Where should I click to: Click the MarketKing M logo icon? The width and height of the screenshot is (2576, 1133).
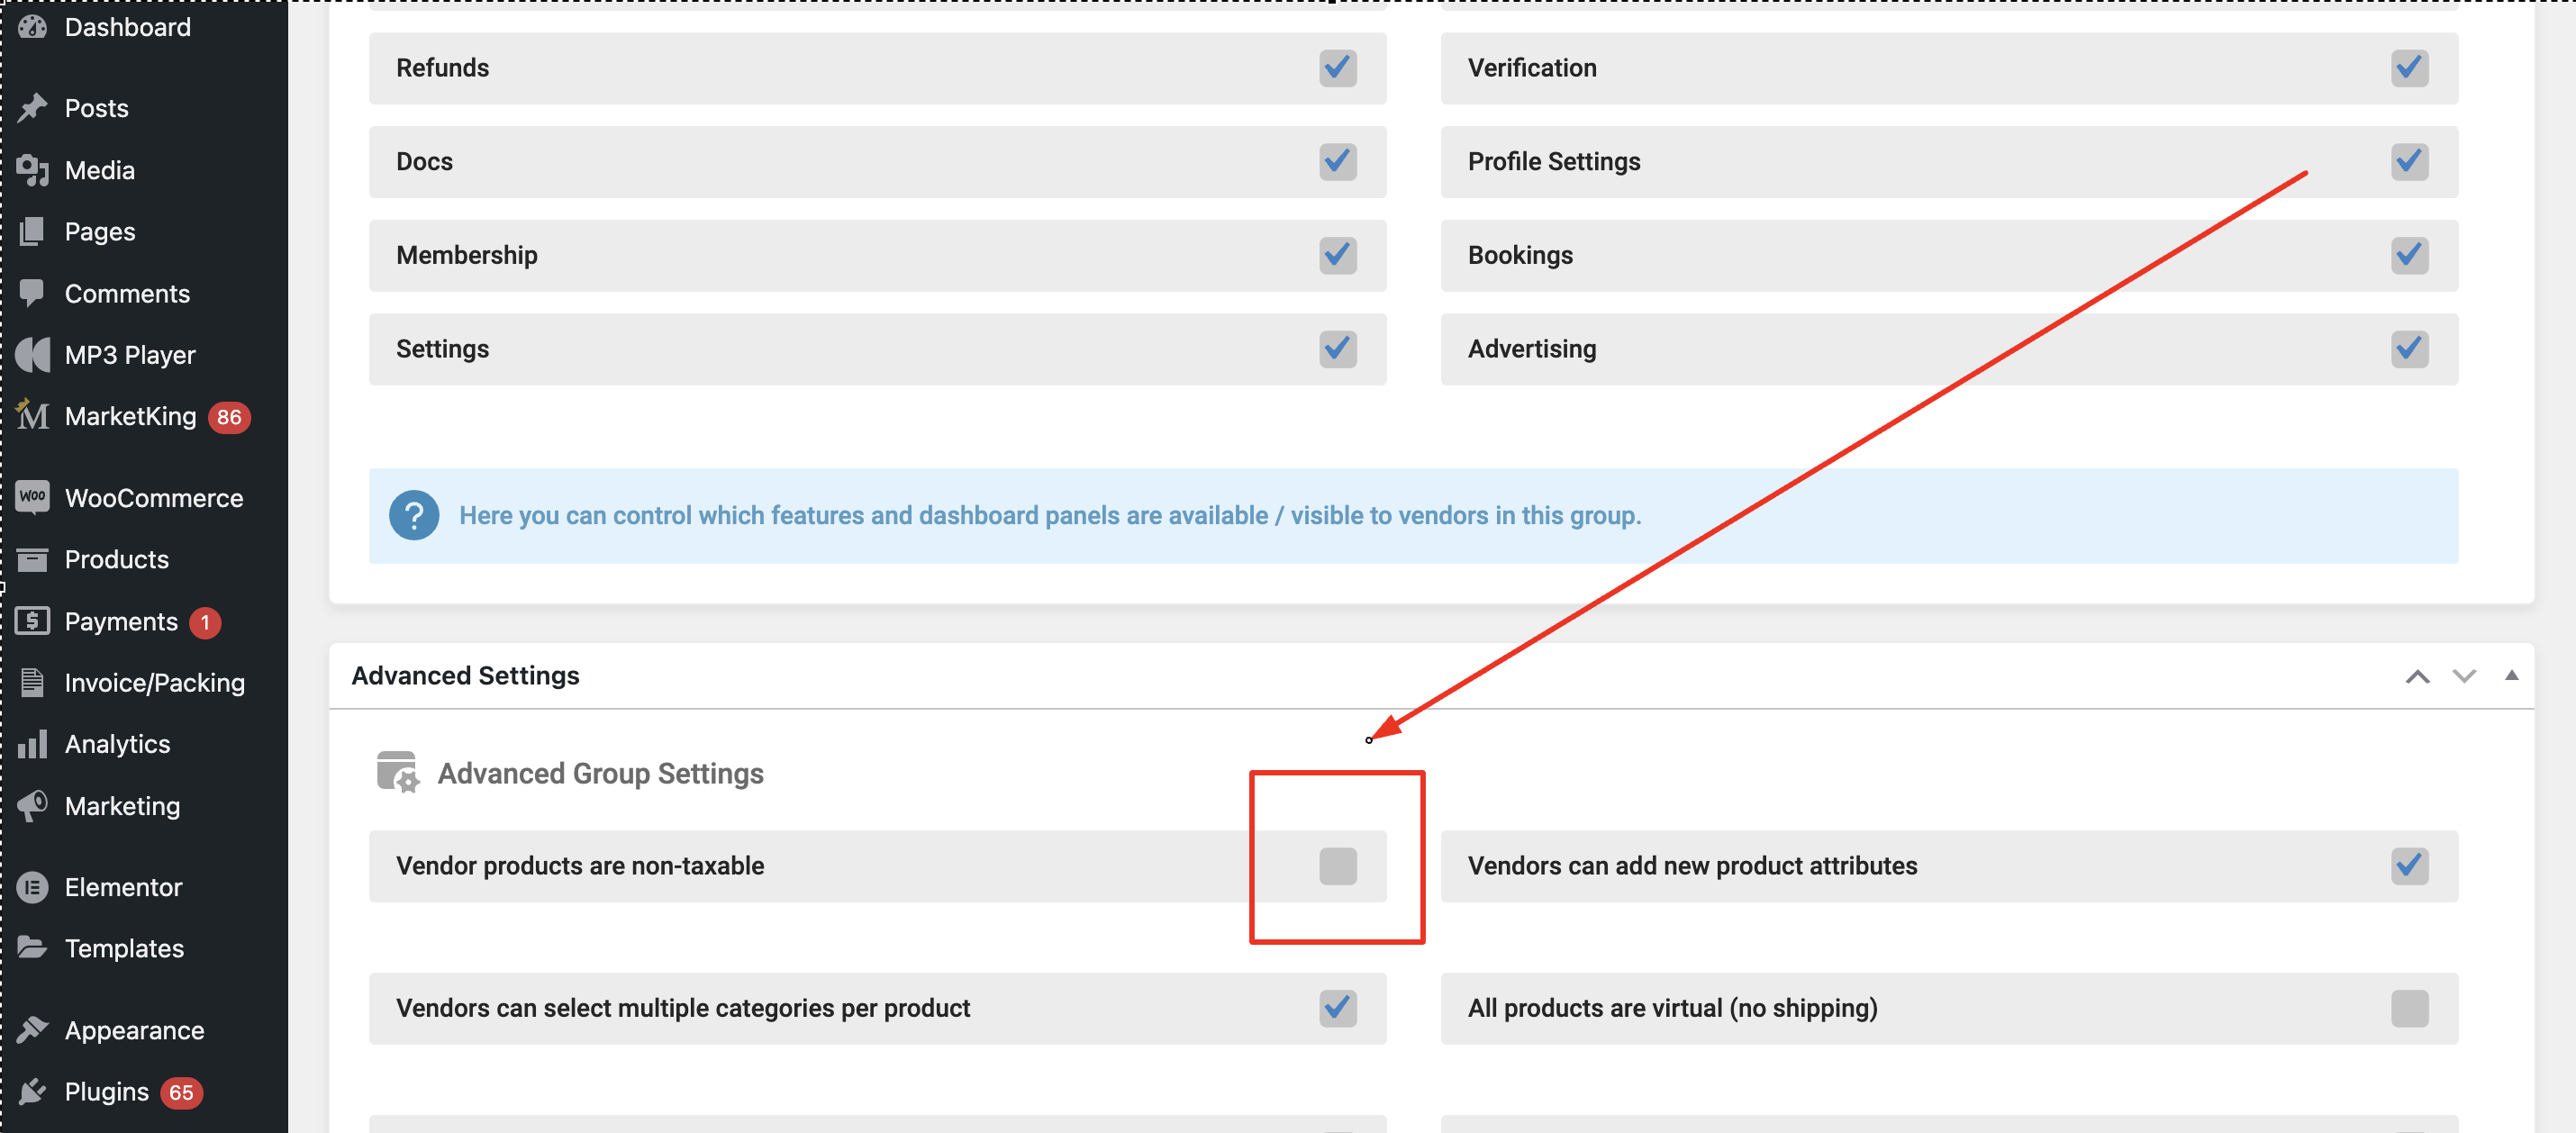32,416
